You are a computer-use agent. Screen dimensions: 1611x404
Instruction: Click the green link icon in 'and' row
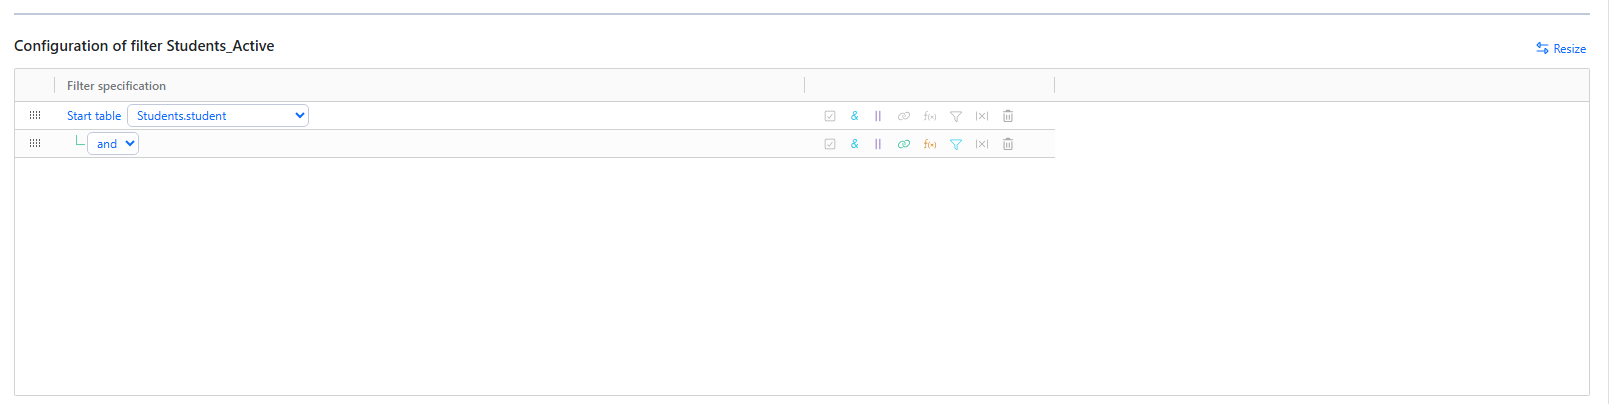tap(904, 144)
